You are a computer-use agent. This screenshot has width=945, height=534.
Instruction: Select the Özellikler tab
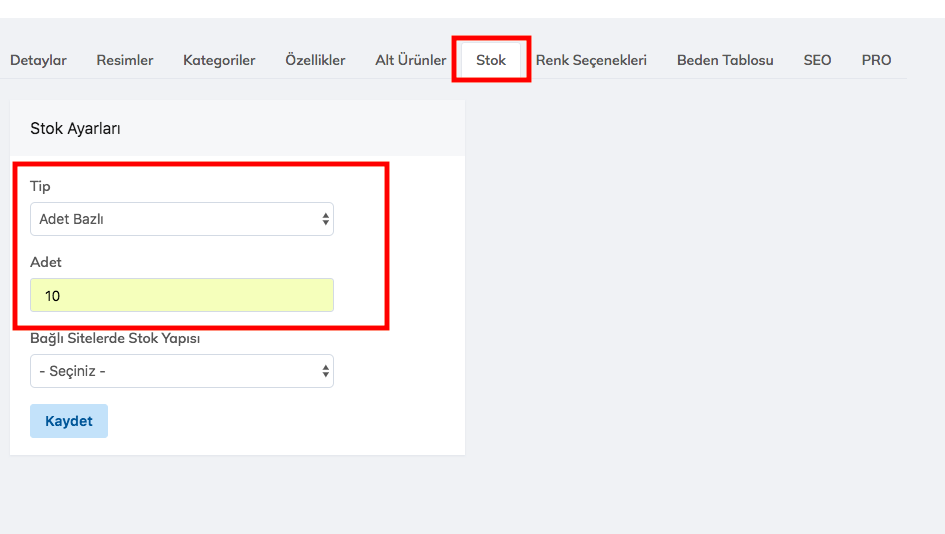pyautogui.click(x=315, y=60)
